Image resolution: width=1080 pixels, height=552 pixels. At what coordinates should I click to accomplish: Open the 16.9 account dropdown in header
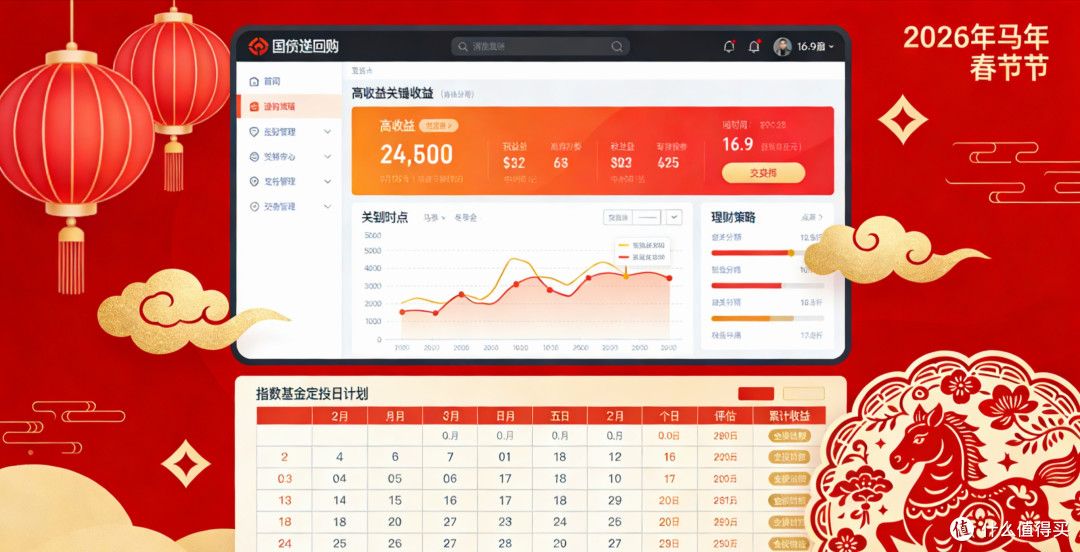tap(816, 46)
